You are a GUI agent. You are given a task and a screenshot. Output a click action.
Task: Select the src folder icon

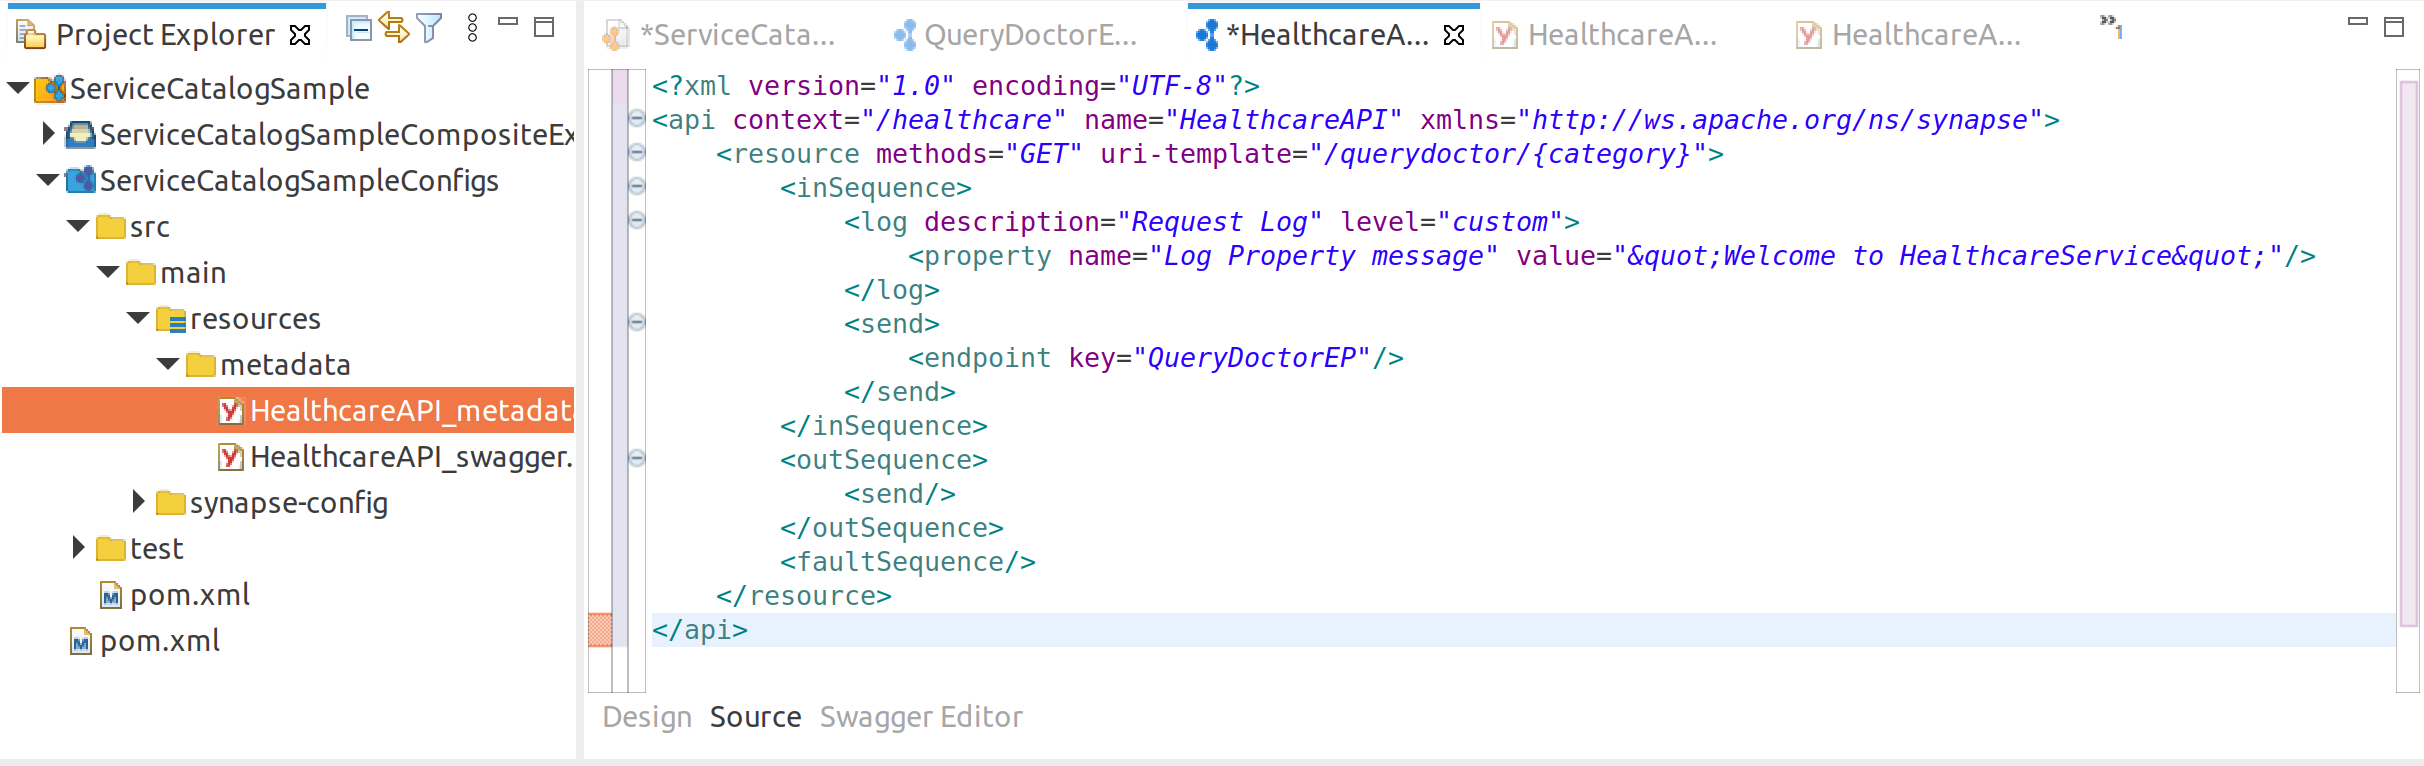coord(111,227)
